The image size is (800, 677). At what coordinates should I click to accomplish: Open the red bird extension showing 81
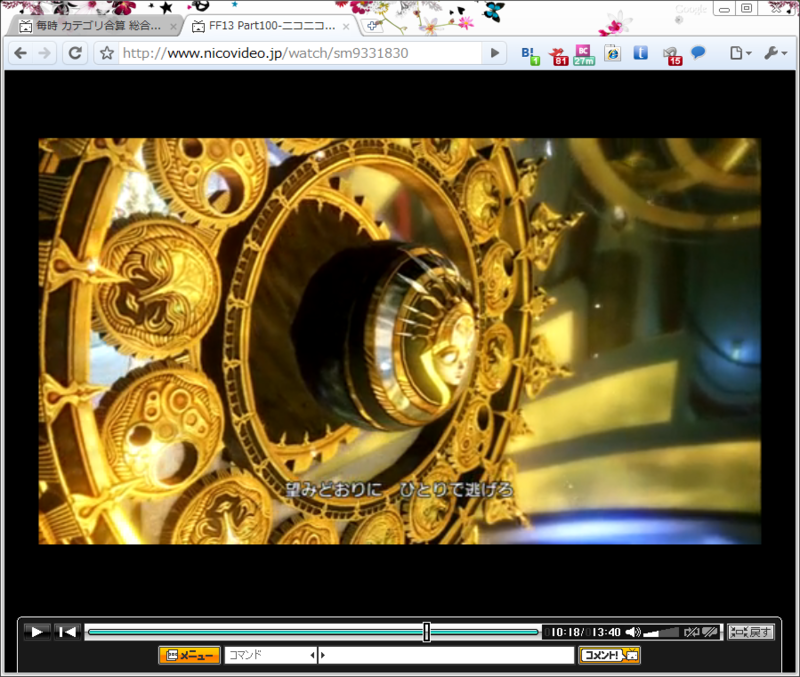[559, 55]
